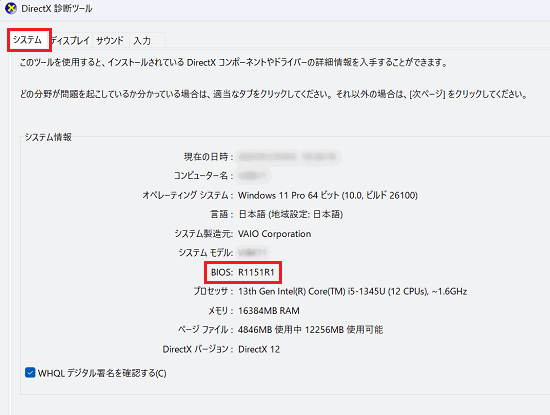Switch to the システム tab

27,40
